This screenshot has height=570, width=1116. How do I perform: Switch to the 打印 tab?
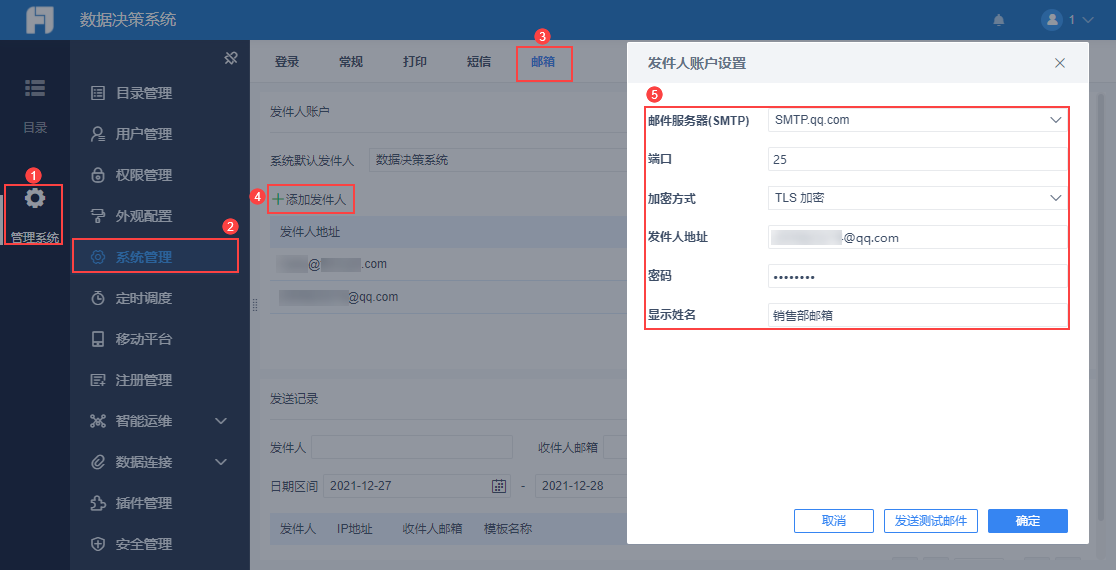414,61
